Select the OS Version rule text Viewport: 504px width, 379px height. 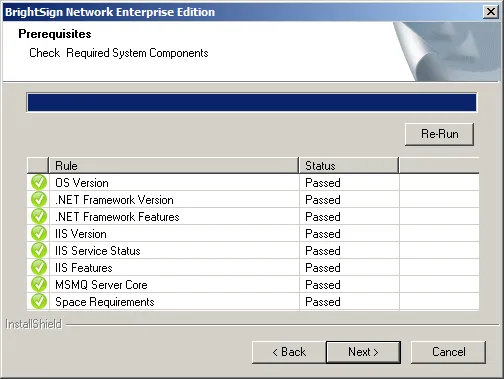[x=82, y=183]
